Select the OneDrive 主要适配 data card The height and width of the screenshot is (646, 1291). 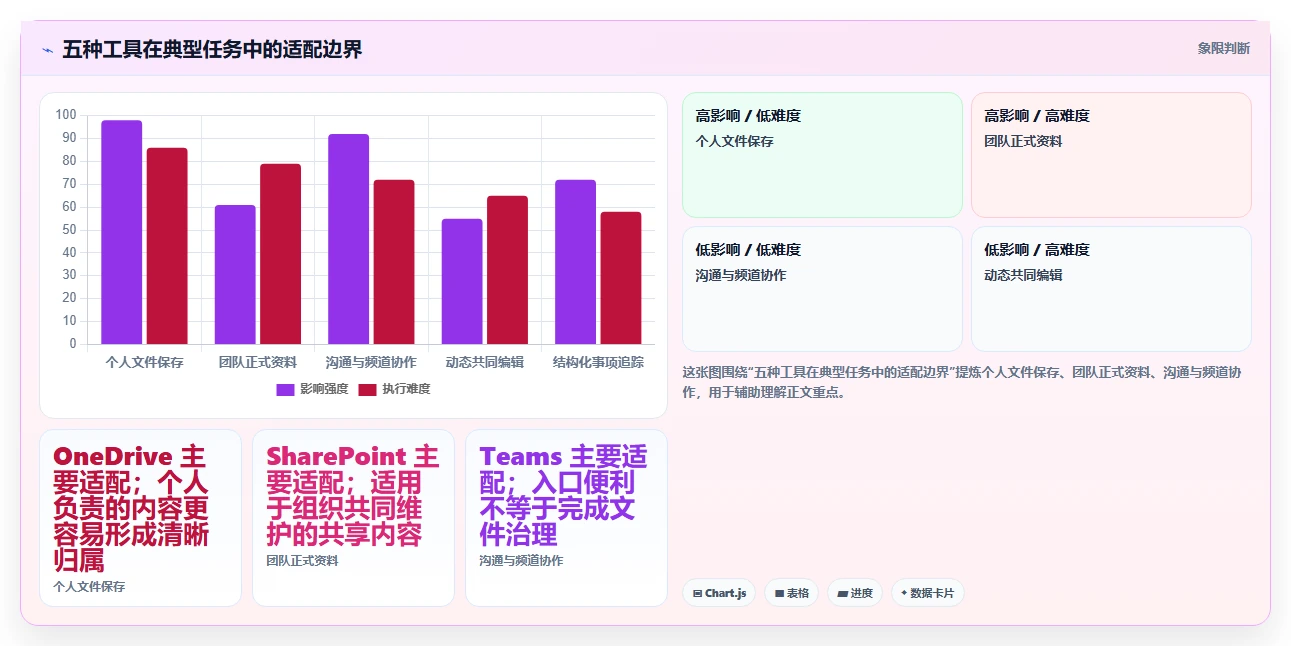tap(141, 518)
